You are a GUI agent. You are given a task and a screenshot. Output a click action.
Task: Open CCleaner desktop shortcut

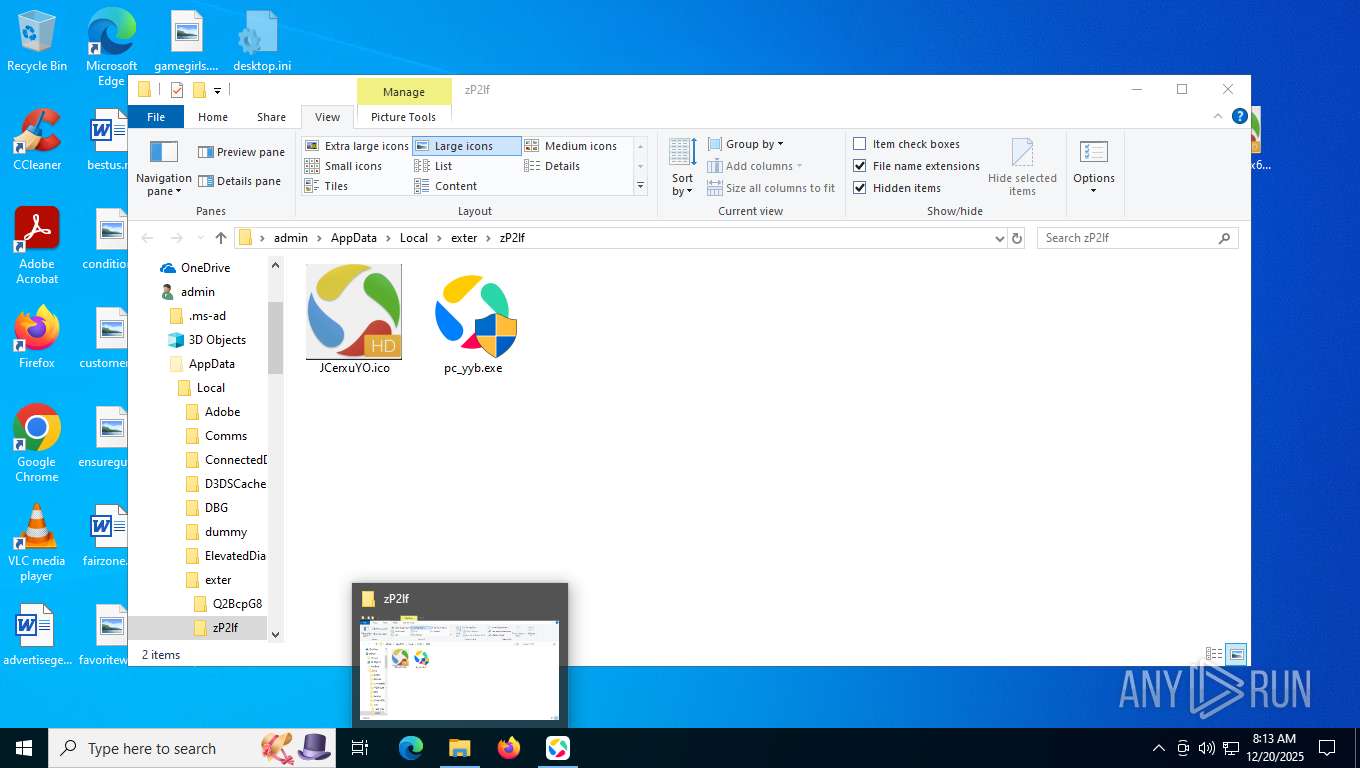coord(37,140)
